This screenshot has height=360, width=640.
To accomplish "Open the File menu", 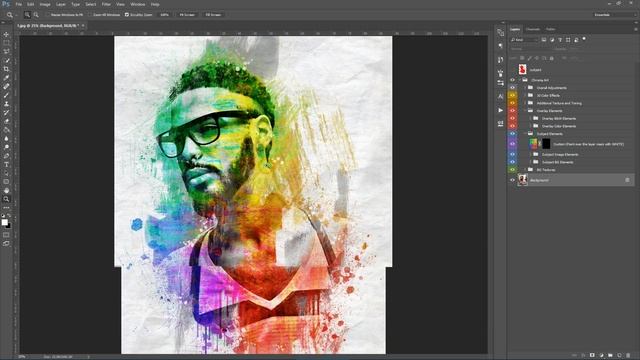I will 18,4.
